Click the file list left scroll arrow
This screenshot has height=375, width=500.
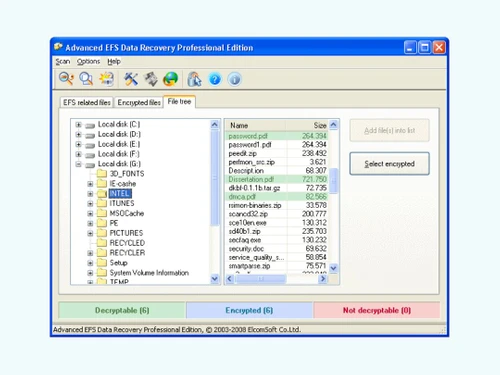230,279
